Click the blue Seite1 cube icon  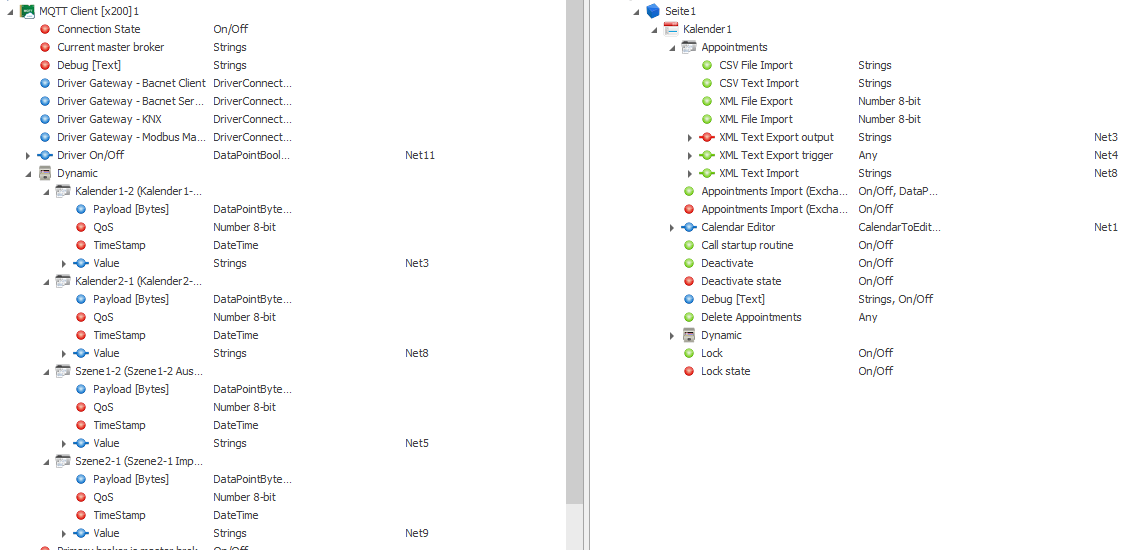(653, 11)
